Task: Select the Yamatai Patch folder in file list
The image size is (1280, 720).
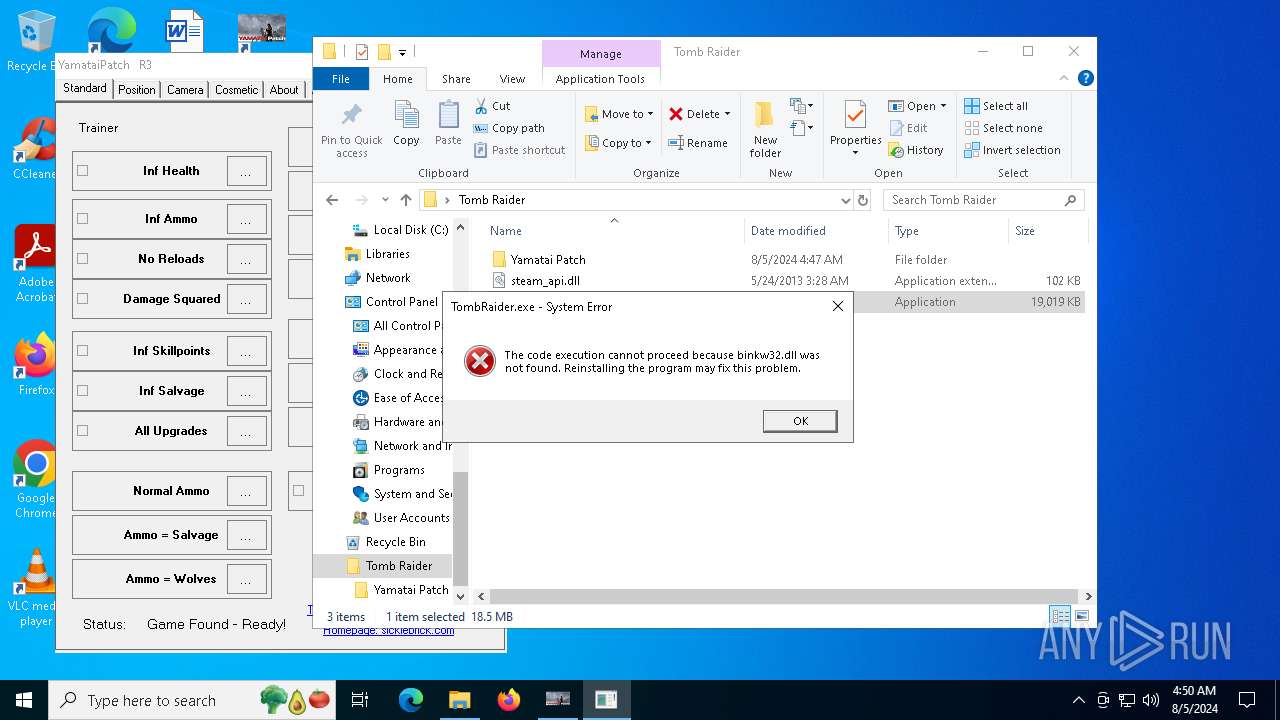Action: (548, 260)
